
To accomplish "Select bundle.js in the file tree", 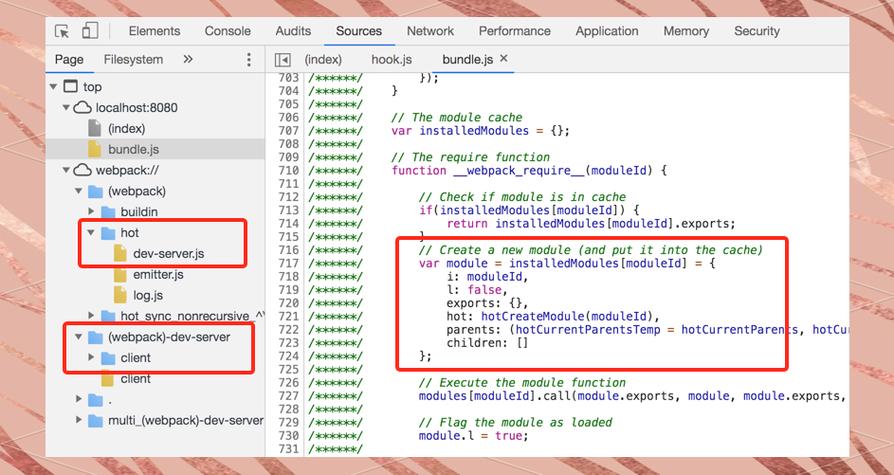I will pyautogui.click(x=133, y=149).
